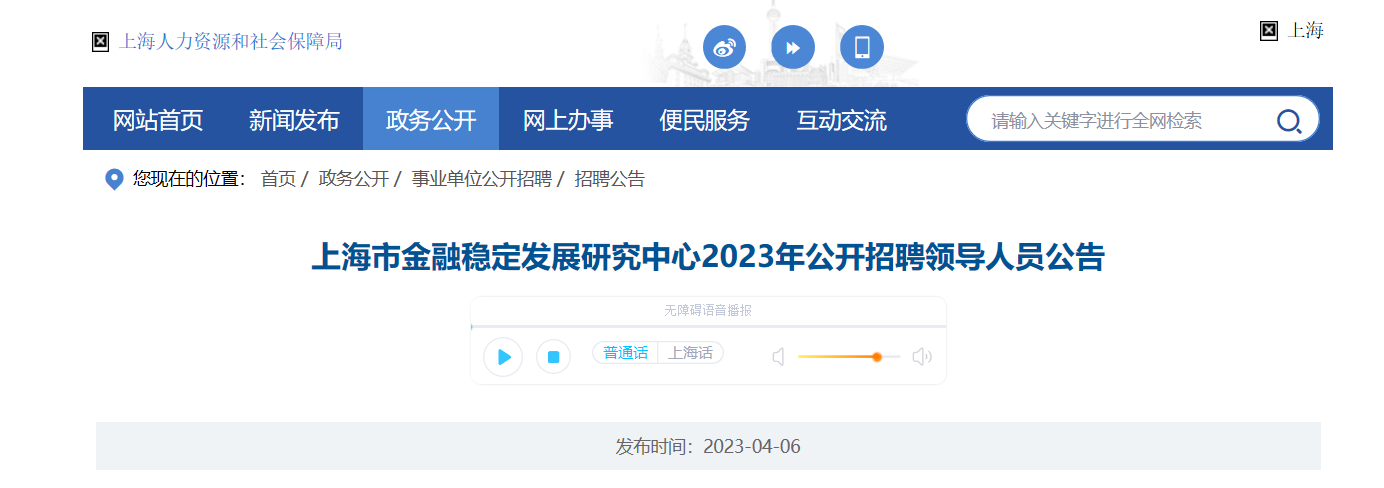This screenshot has width=1384, height=488.
Task: Open the 网站首页 menu item
Action: 158,120
